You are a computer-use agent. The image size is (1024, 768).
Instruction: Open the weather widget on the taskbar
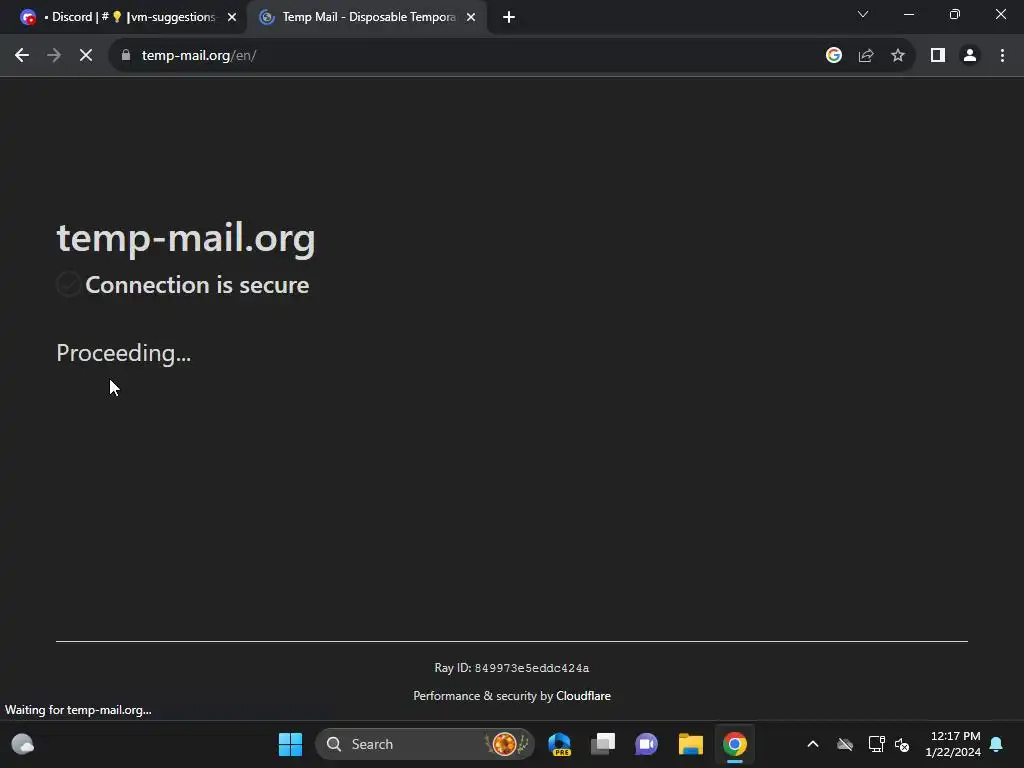click(x=23, y=744)
